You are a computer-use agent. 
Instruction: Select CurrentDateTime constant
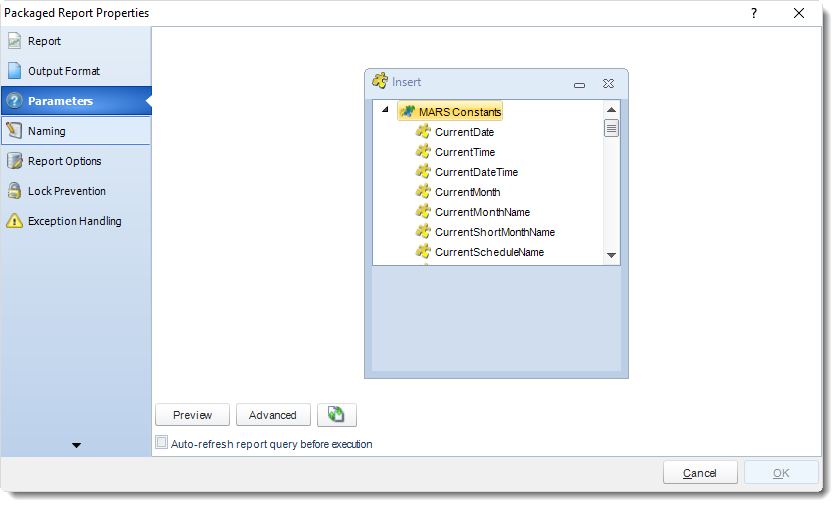(476, 172)
